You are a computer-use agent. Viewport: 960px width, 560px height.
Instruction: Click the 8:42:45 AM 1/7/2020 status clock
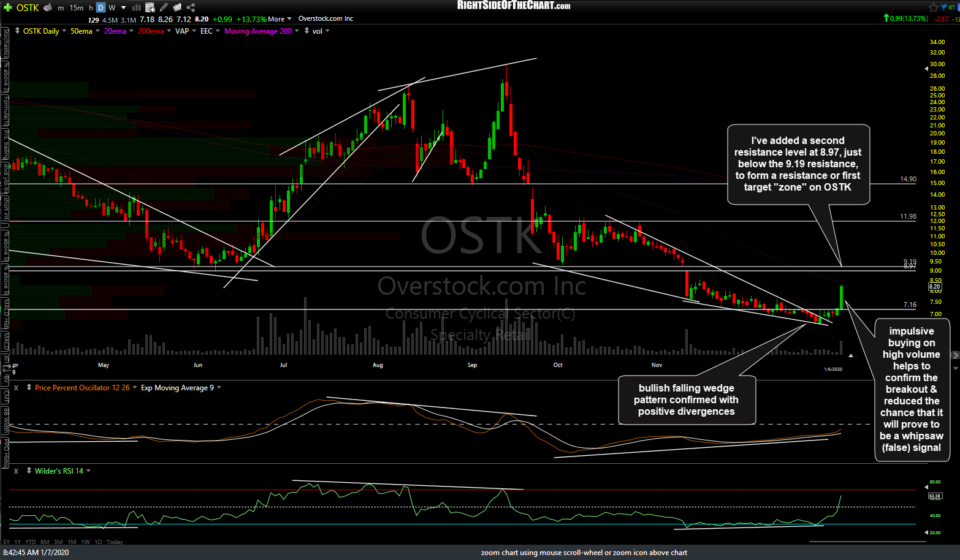(36, 553)
